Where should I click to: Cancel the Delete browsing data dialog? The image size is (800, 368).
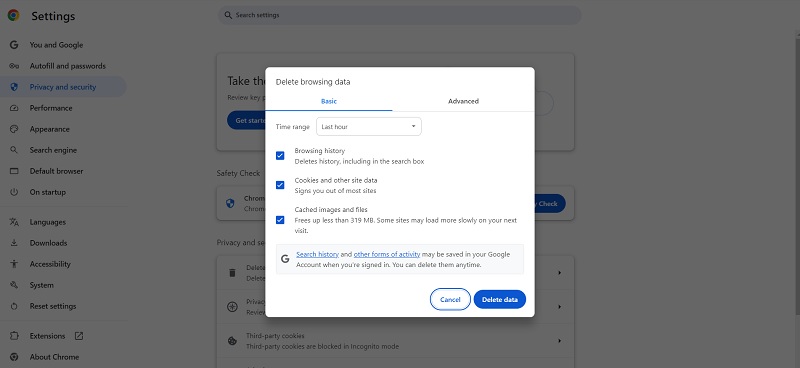pos(450,300)
